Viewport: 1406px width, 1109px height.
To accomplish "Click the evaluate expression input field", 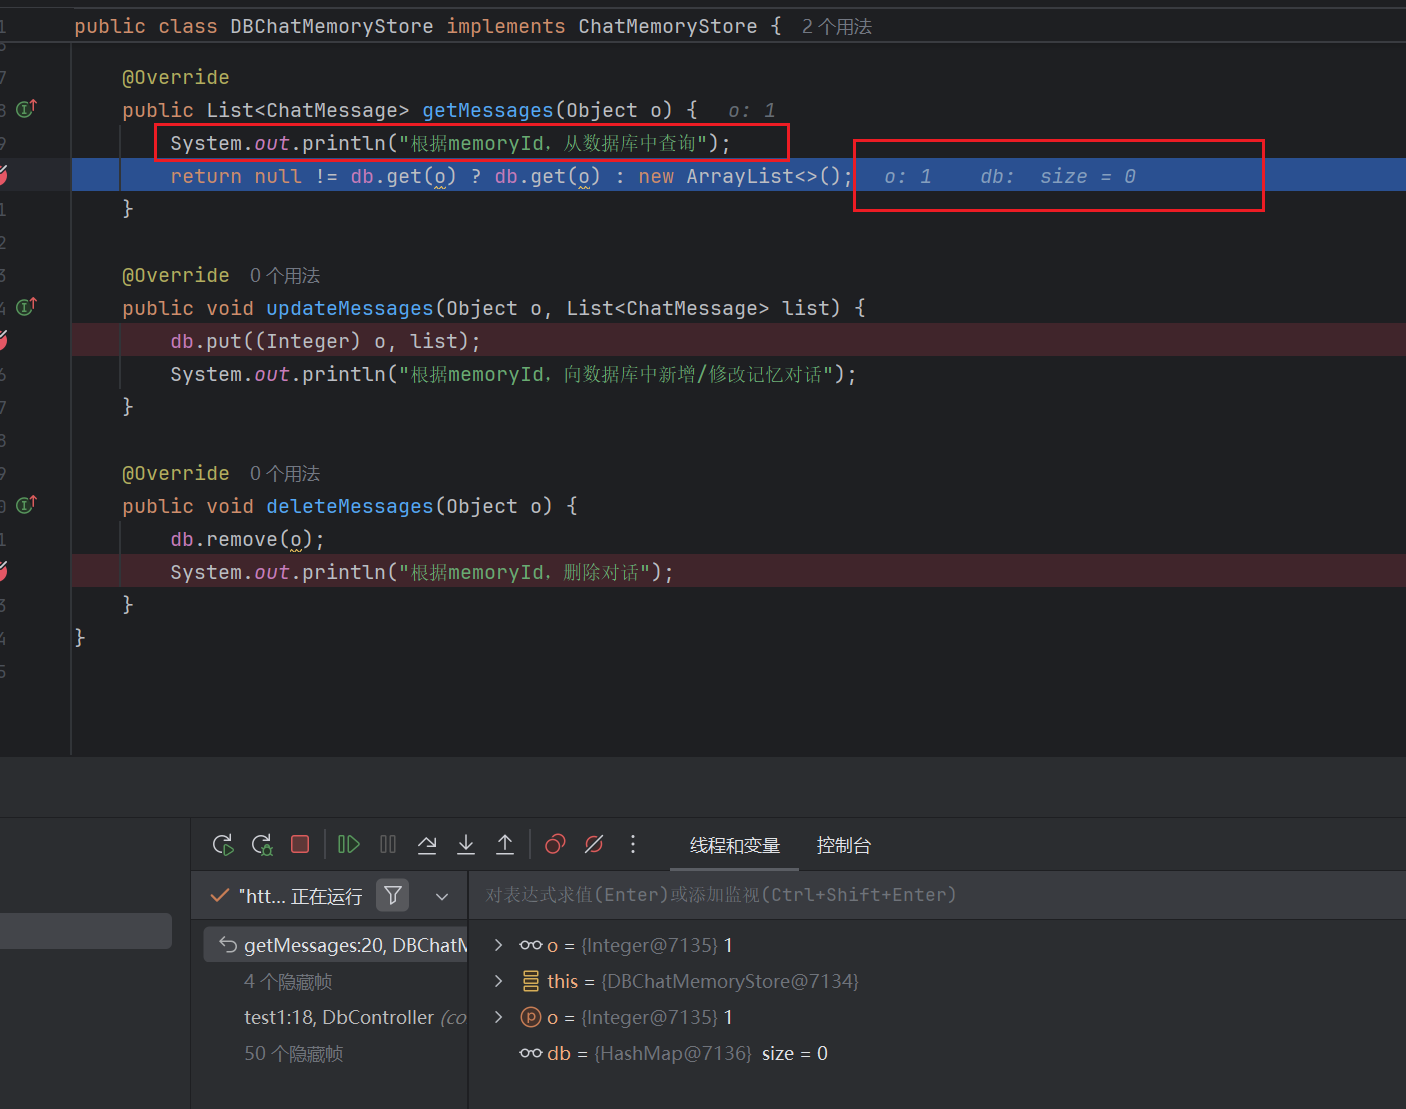I will [x=936, y=895].
